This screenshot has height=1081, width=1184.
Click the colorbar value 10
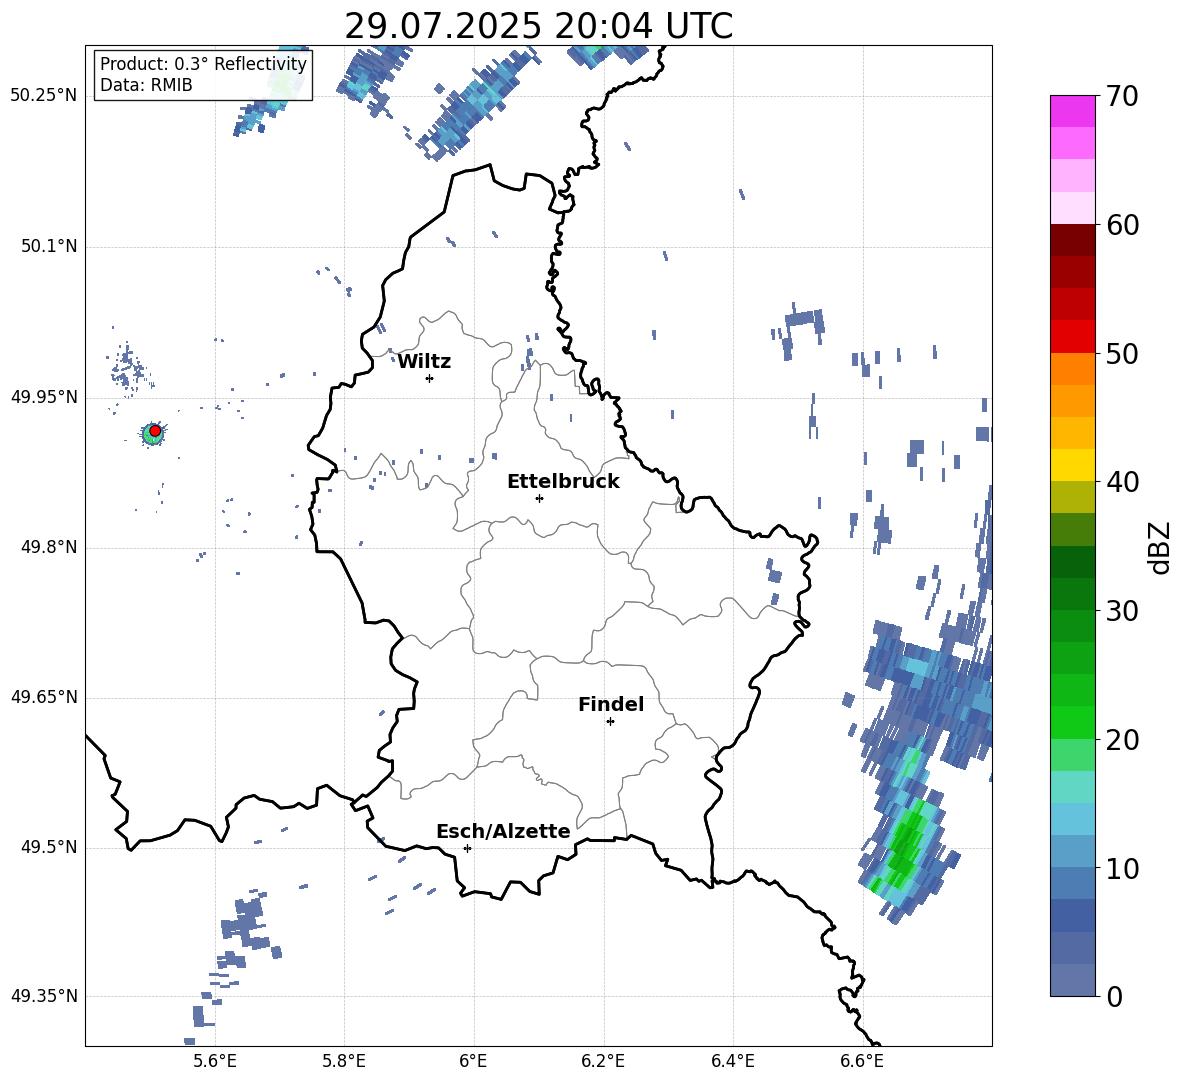point(1122,869)
